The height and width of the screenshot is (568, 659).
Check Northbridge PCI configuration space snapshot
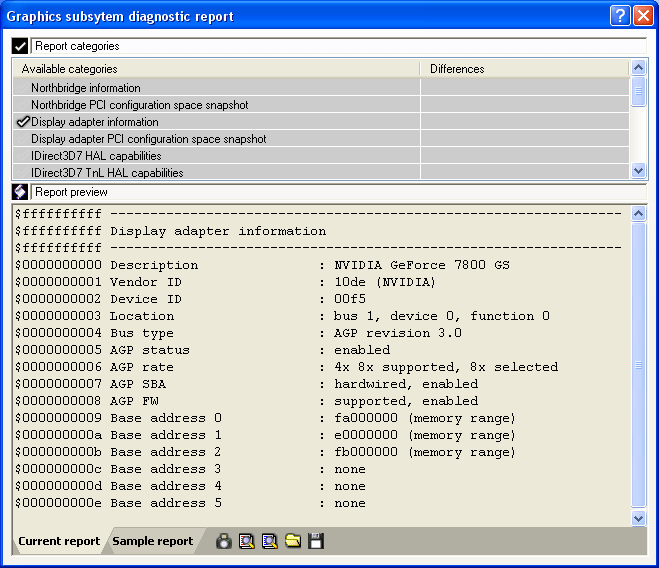click(23, 105)
